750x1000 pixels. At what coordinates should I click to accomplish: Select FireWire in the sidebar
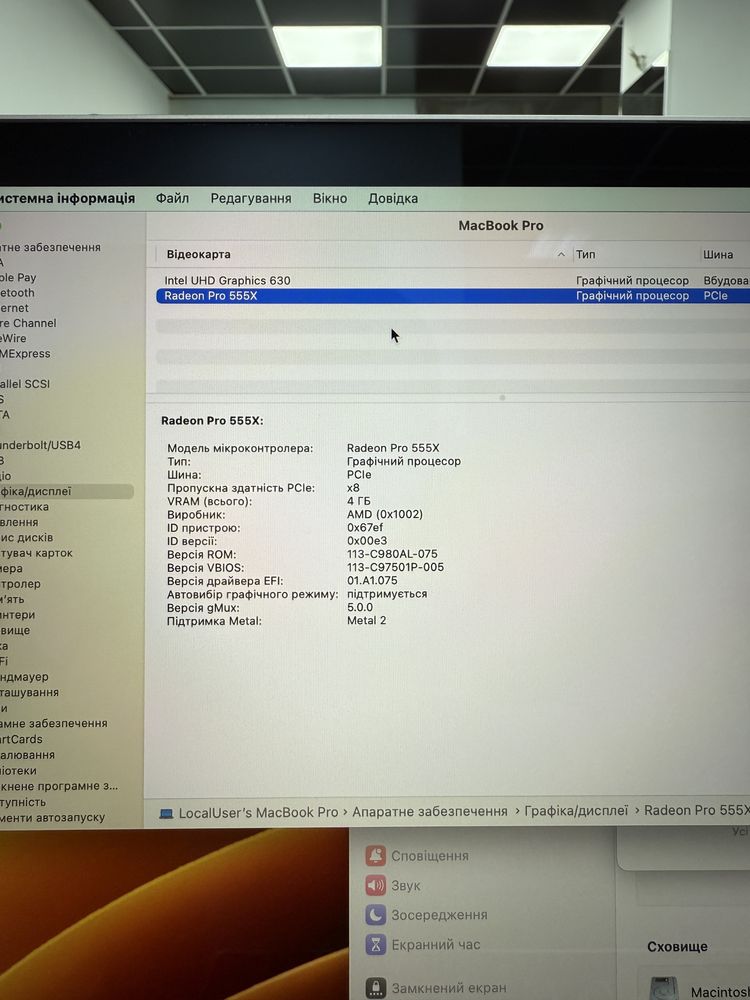pyautogui.click(x=13, y=339)
